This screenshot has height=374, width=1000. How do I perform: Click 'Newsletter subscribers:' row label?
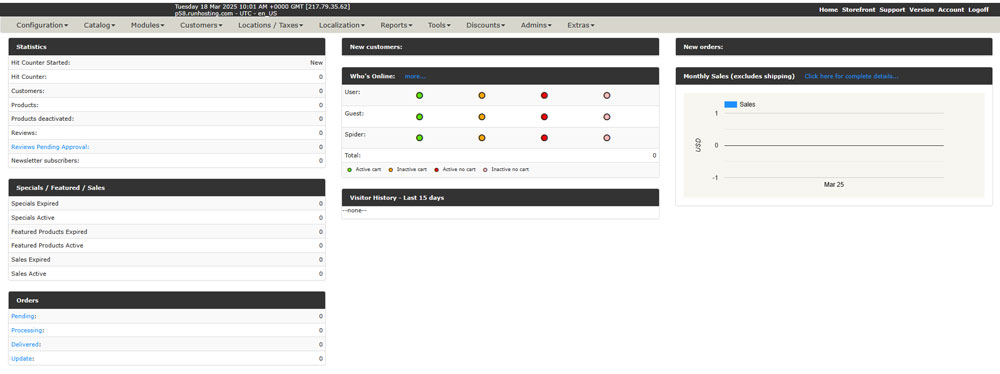tap(45, 161)
